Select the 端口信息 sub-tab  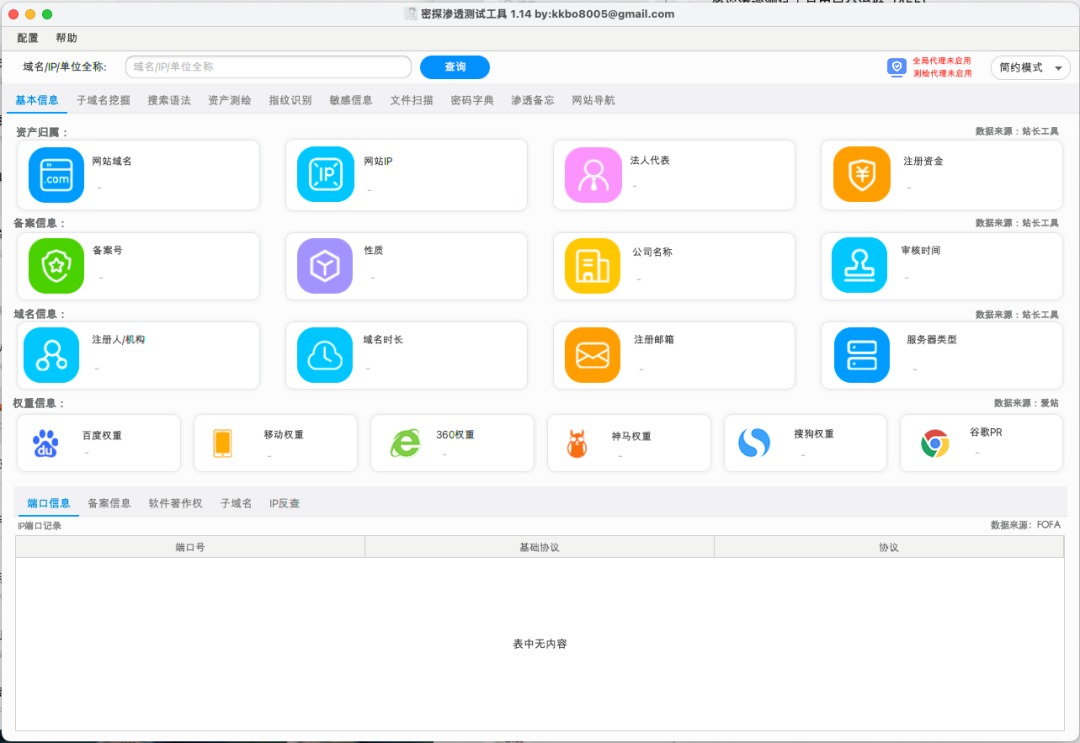pos(48,503)
